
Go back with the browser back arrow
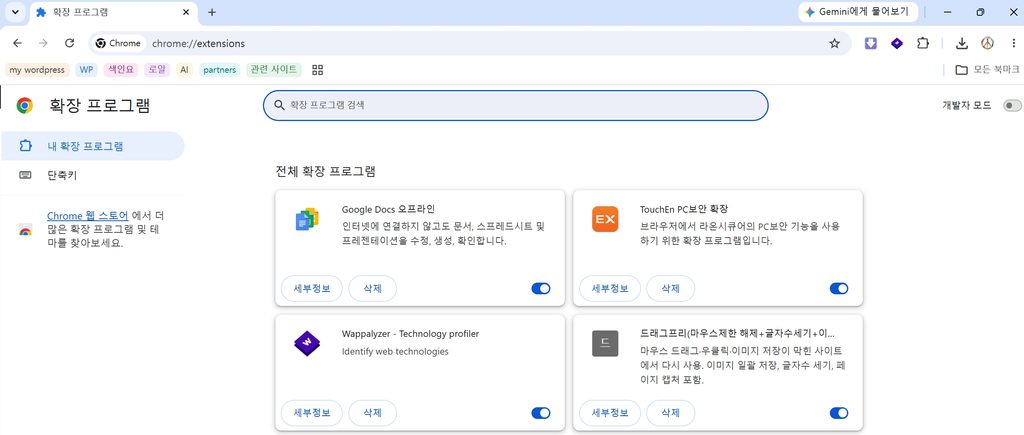pos(18,43)
